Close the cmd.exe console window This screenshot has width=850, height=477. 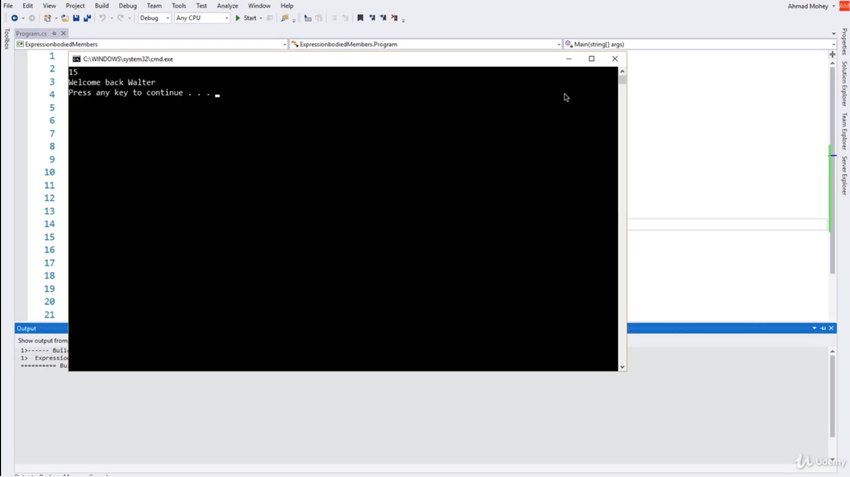(615, 59)
